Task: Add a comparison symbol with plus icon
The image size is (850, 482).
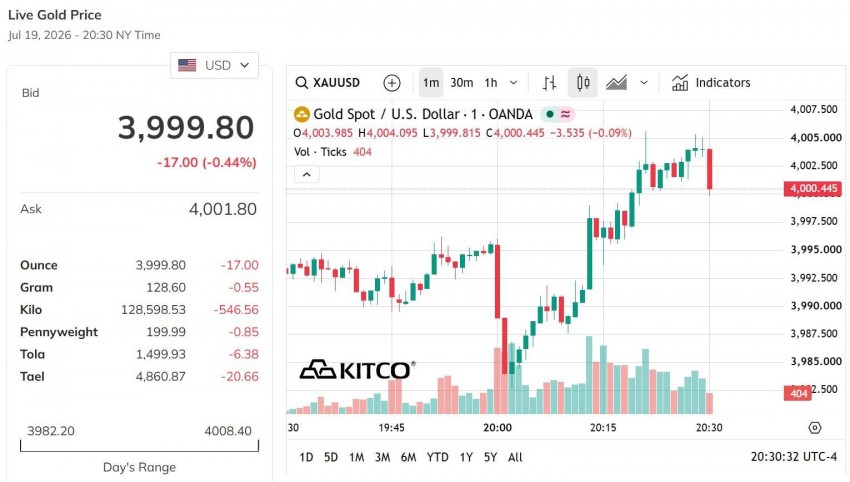Action: tap(391, 83)
